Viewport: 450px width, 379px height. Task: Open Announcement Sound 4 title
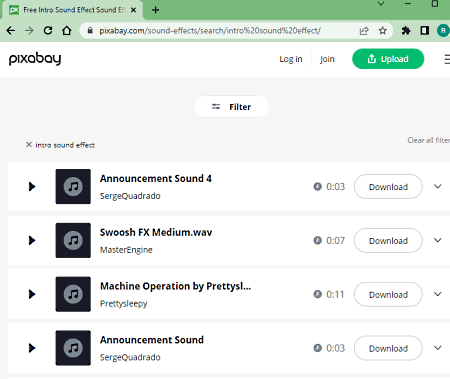coord(156,179)
